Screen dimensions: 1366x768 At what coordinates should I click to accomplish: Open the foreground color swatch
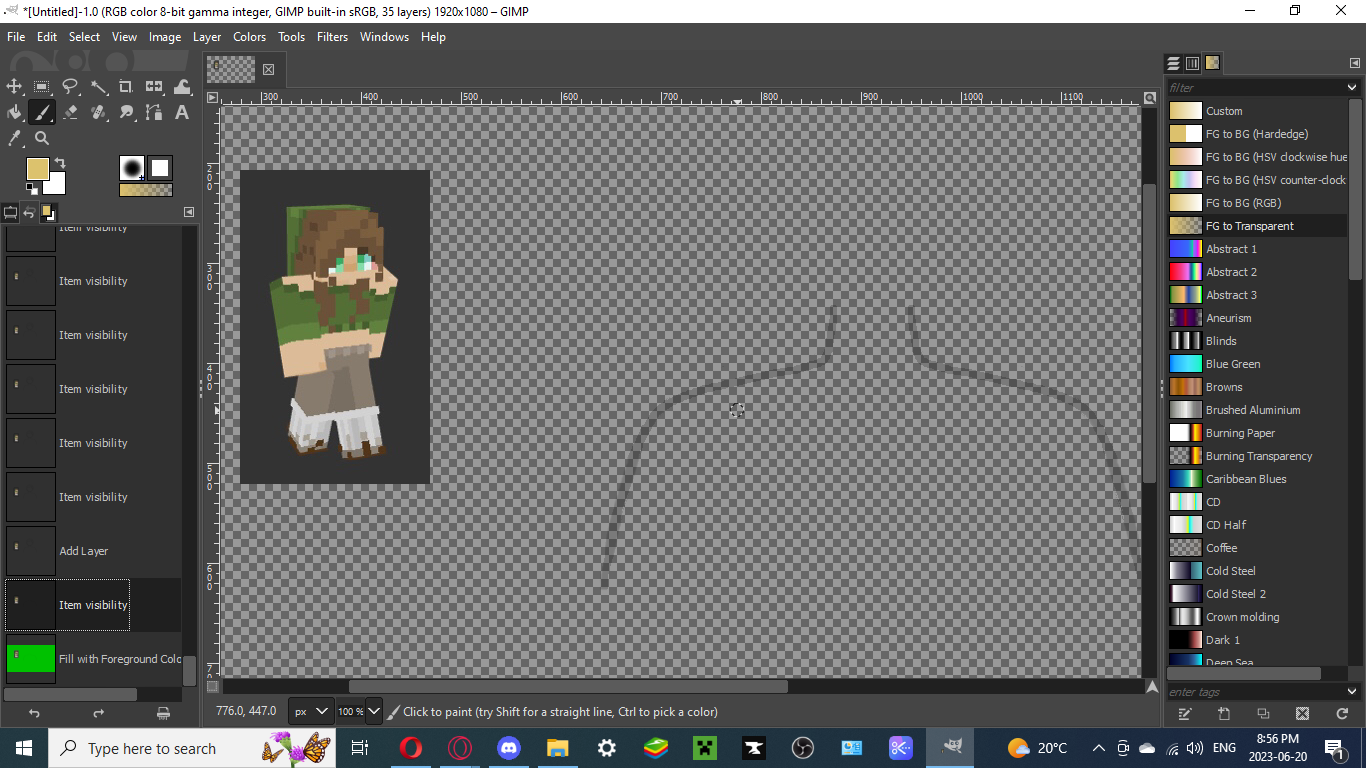(x=38, y=170)
